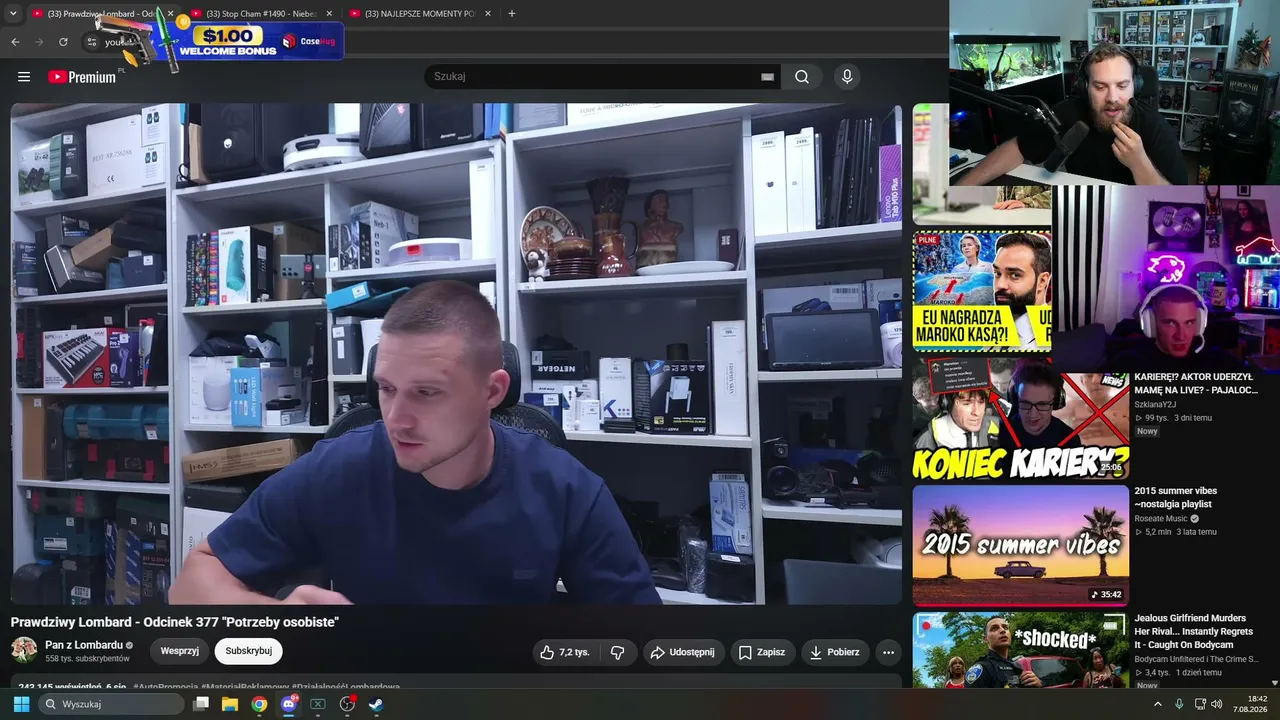Download the video with Pobierz
Image resolution: width=1280 pixels, height=720 pixels.
(x=835, y=652)
